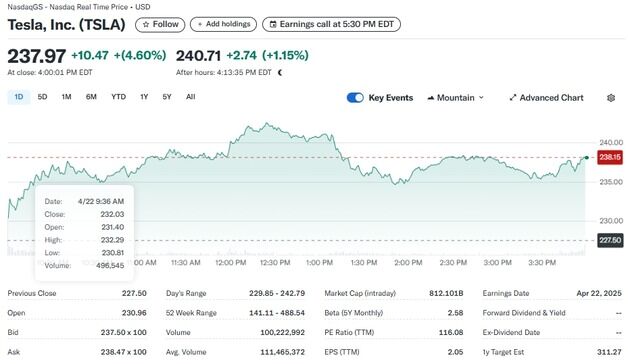Click the Forward Dividend & Yield label
This screenshot has width=628, height=364.
(524, 313)
